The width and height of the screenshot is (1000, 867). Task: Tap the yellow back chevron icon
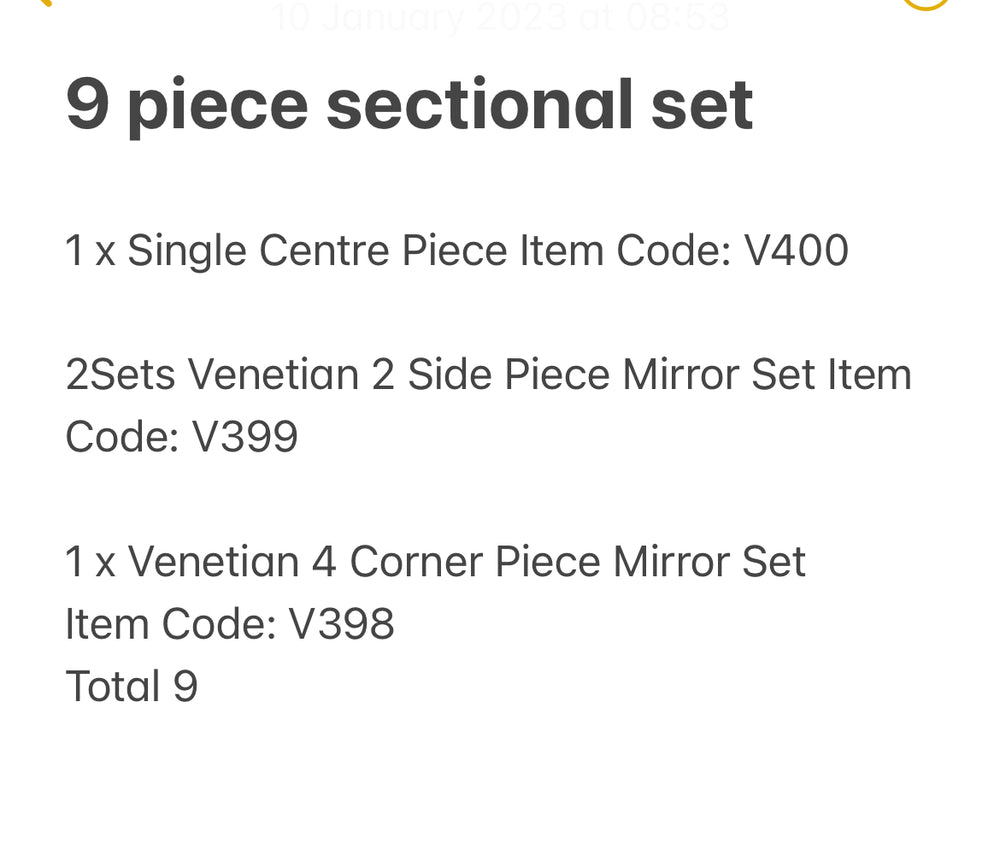coord(42,3)
